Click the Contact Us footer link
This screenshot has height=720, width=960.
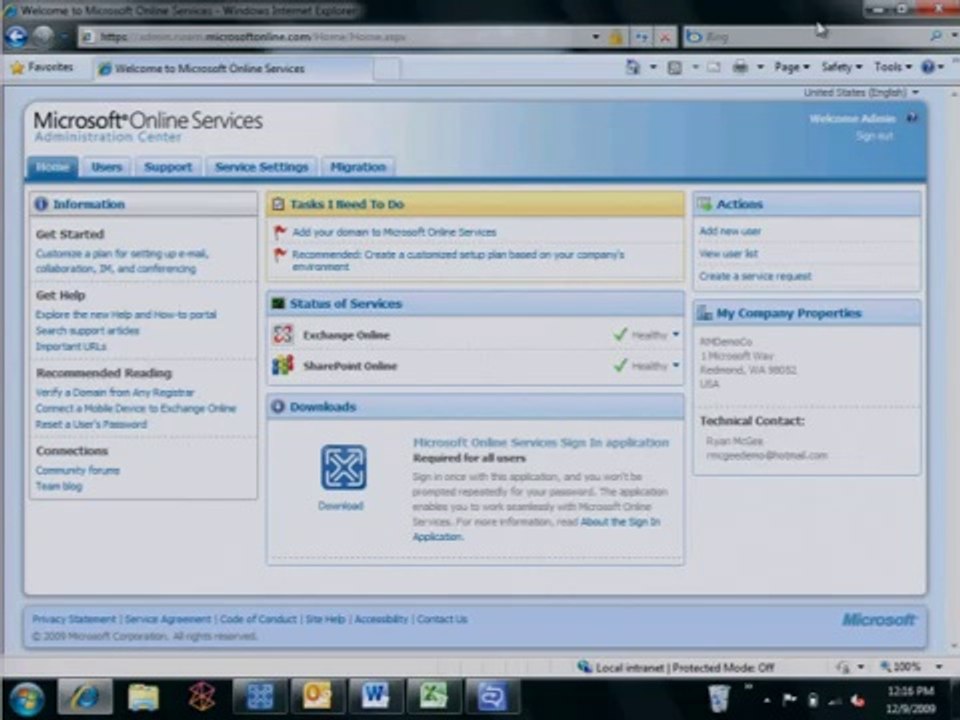click(442, 619)
